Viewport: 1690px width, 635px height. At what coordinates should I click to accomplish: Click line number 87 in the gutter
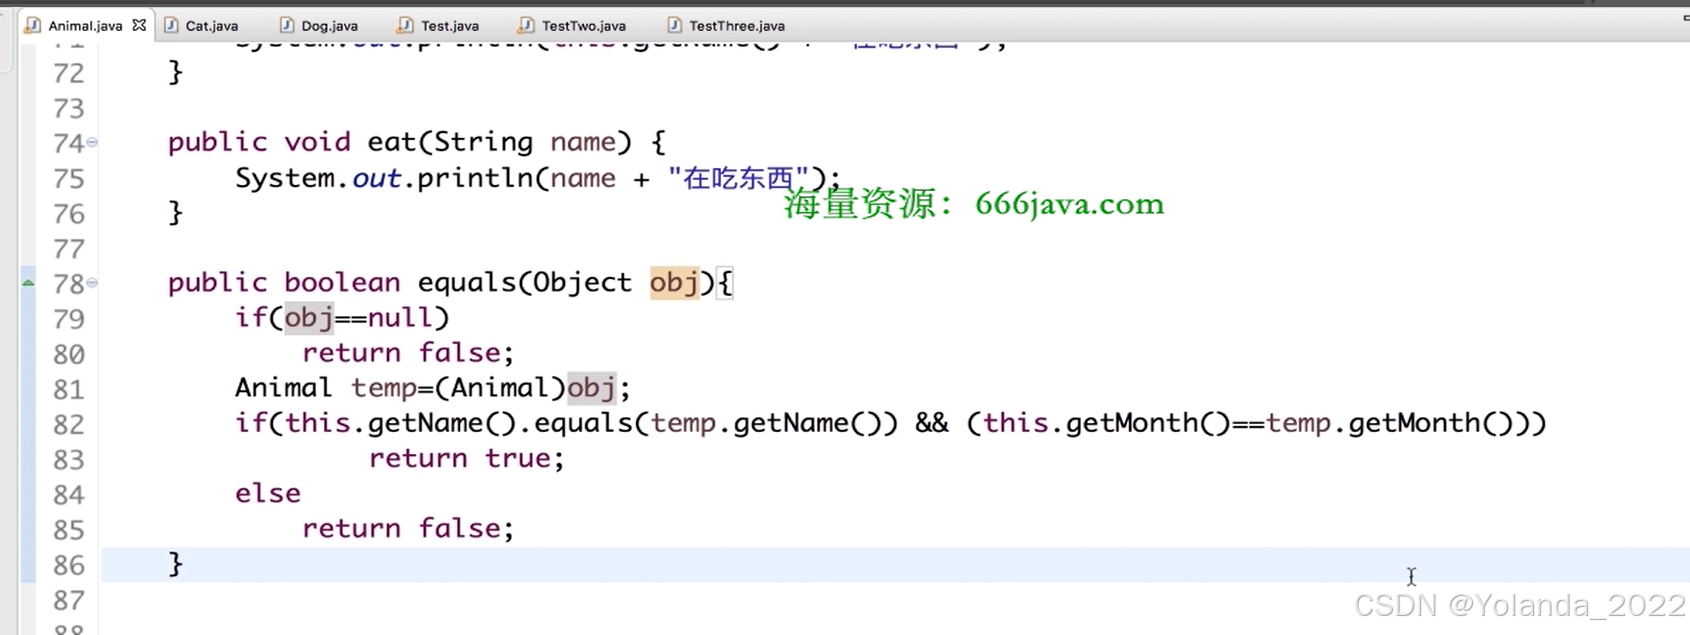coord(68,600)
